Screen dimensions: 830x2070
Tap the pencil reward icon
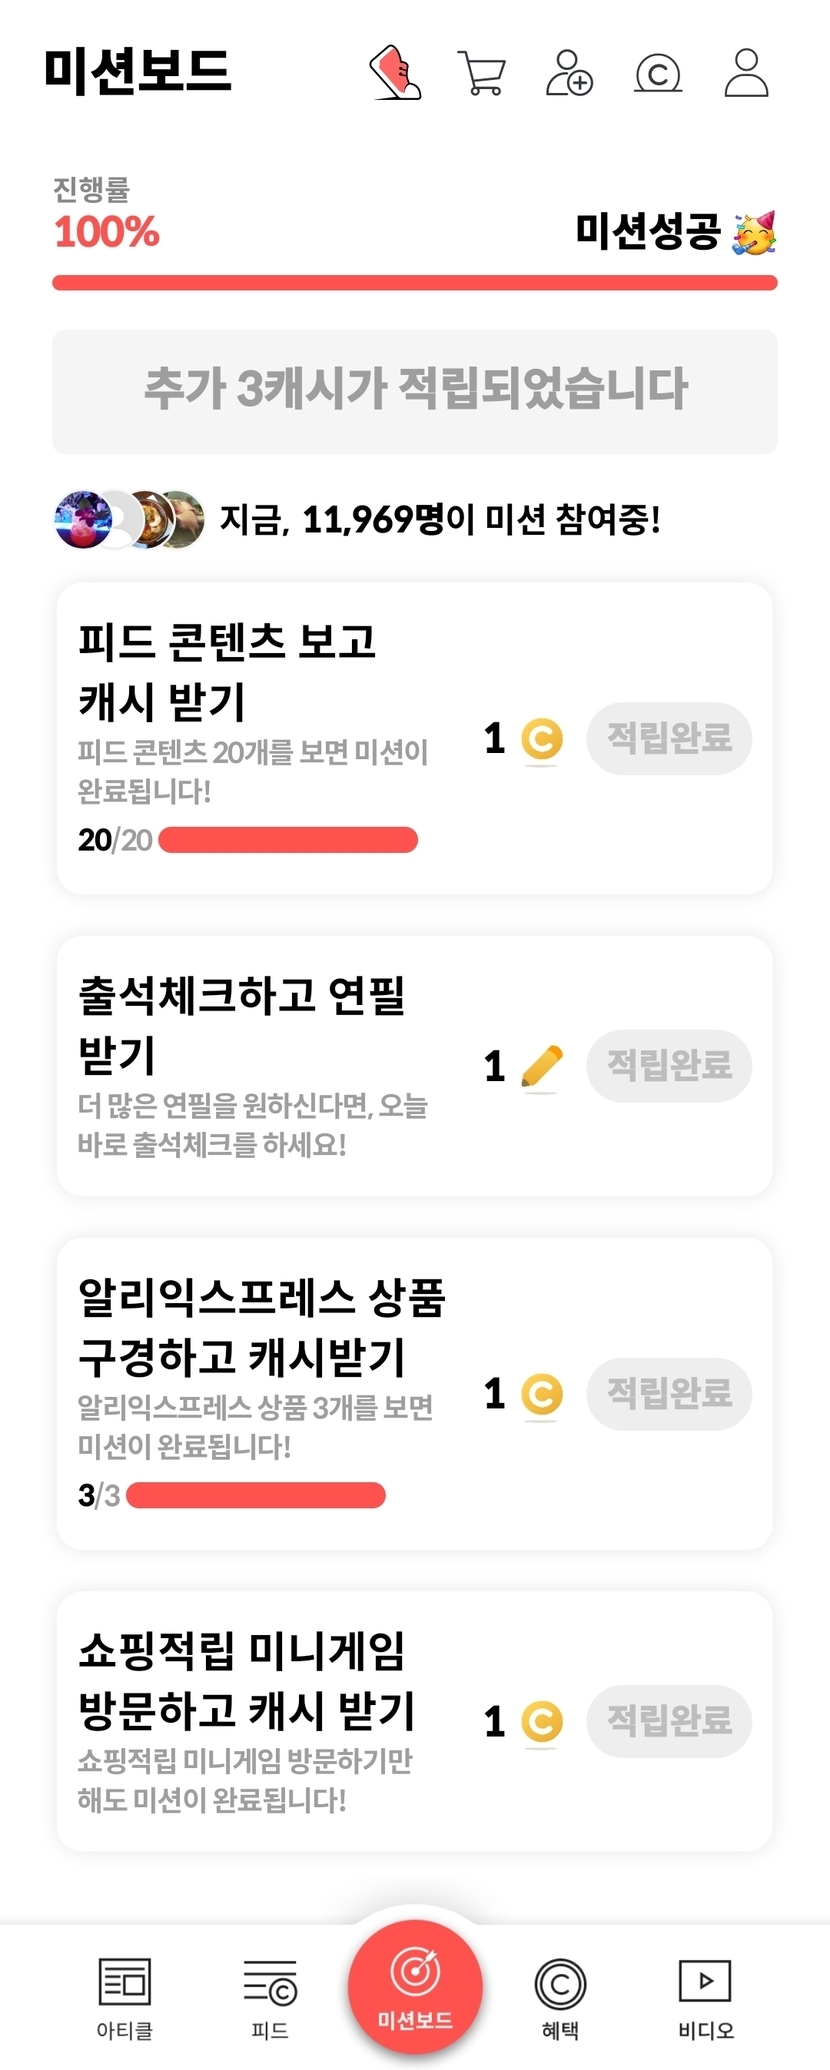point(542,1066)
